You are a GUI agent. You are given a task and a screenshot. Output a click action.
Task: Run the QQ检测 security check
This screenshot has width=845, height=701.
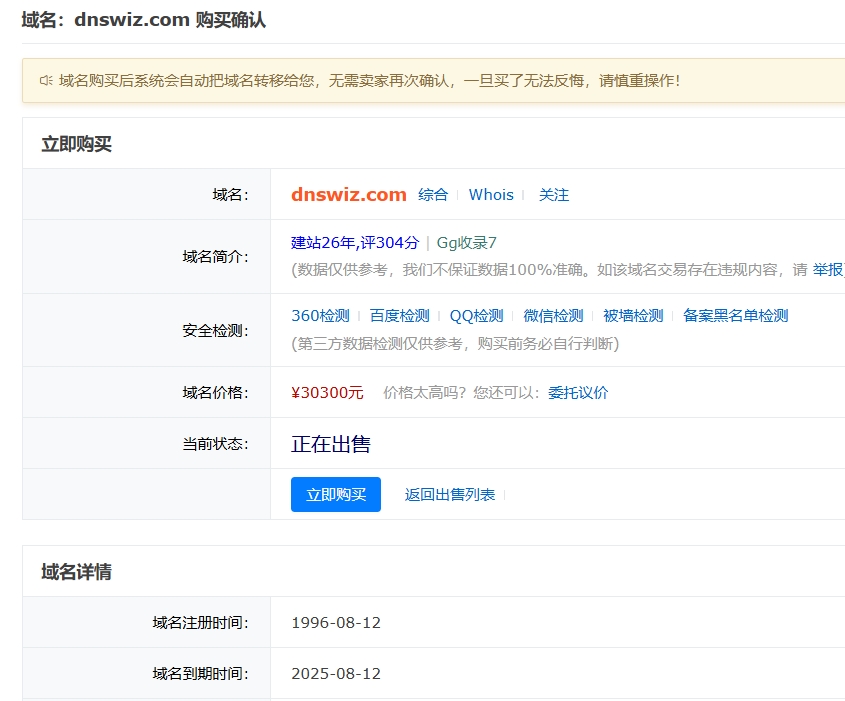476,316
